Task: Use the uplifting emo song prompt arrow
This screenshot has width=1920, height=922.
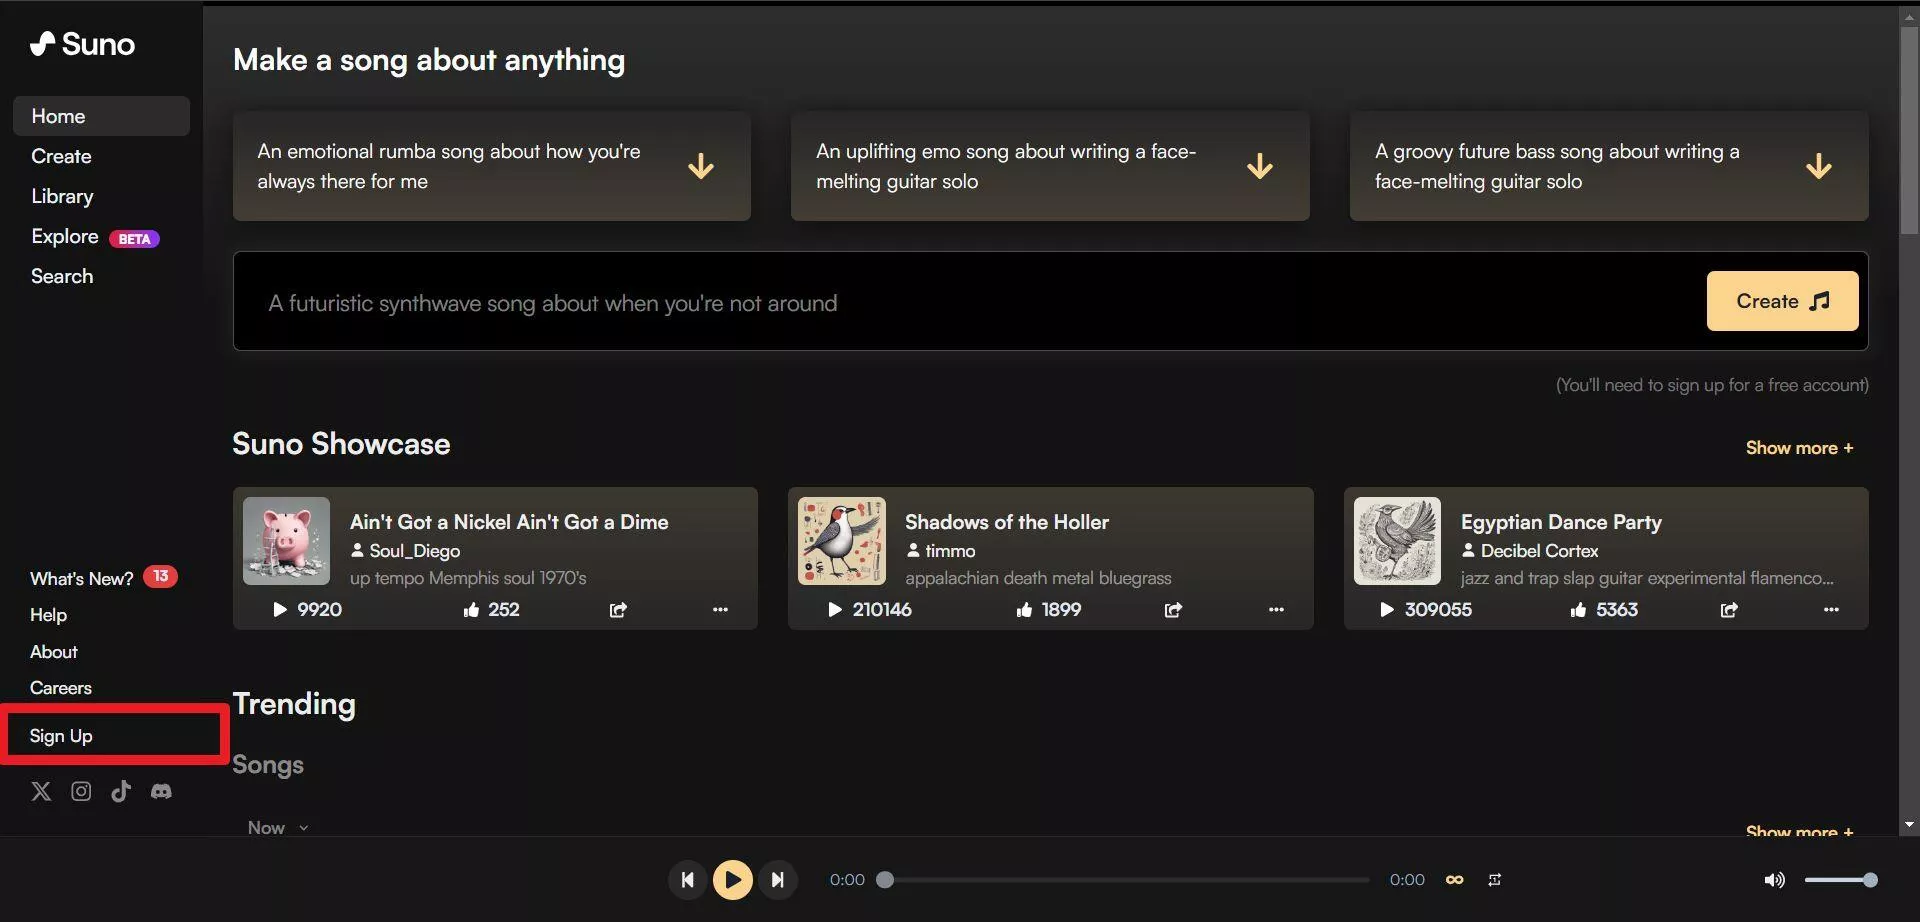Action: point(1260,166)
